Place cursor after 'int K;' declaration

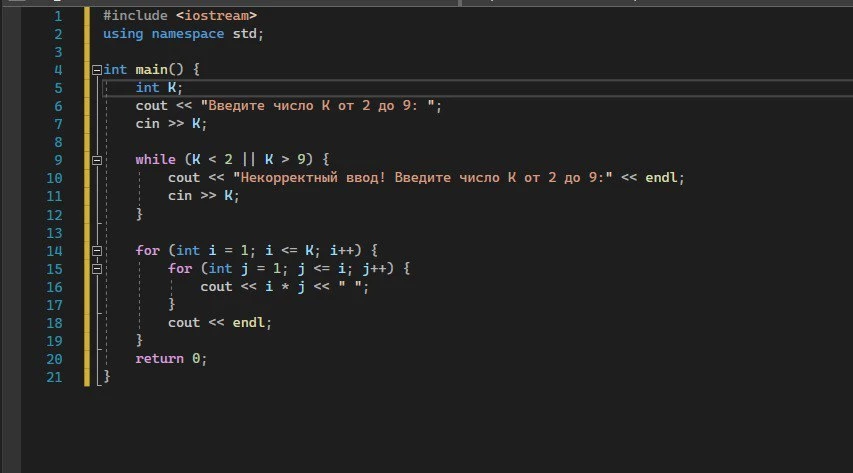tap(183, 88)
